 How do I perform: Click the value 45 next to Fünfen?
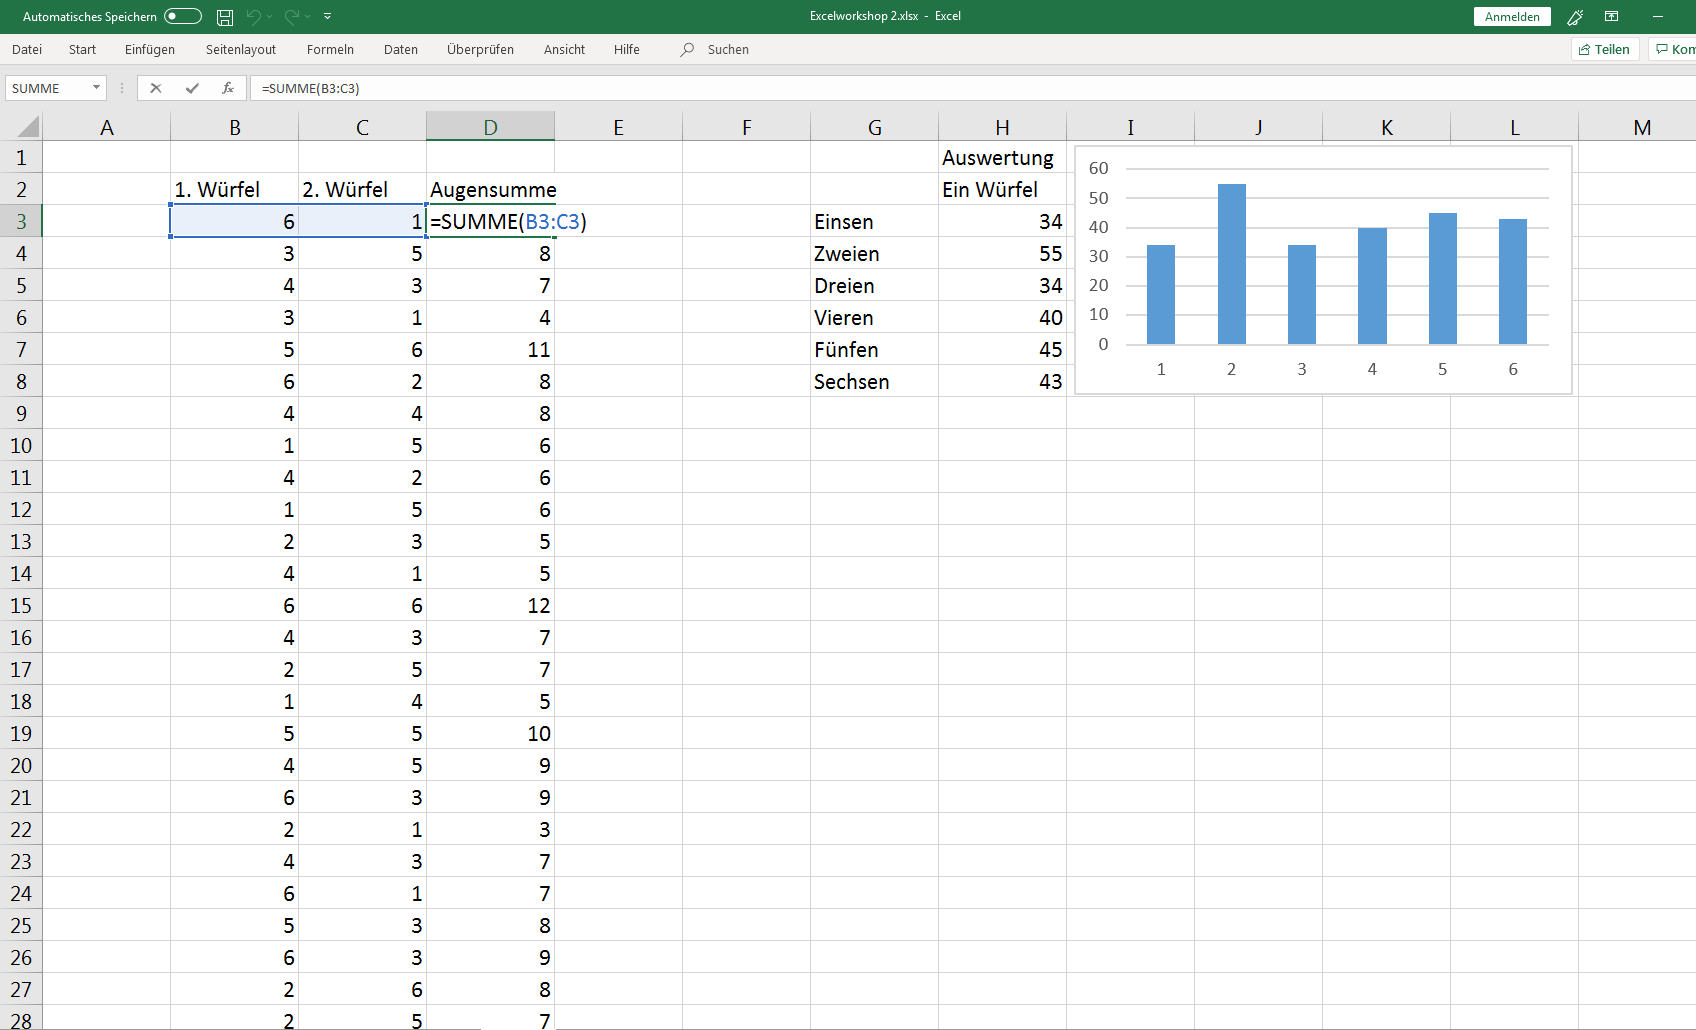point(1003,349)
